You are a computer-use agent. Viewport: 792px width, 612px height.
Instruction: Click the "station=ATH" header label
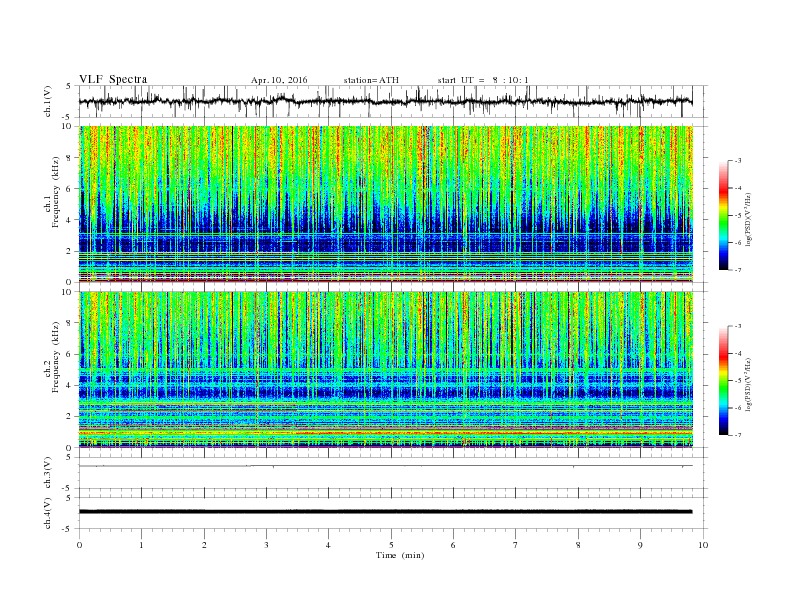coord(371,80)
